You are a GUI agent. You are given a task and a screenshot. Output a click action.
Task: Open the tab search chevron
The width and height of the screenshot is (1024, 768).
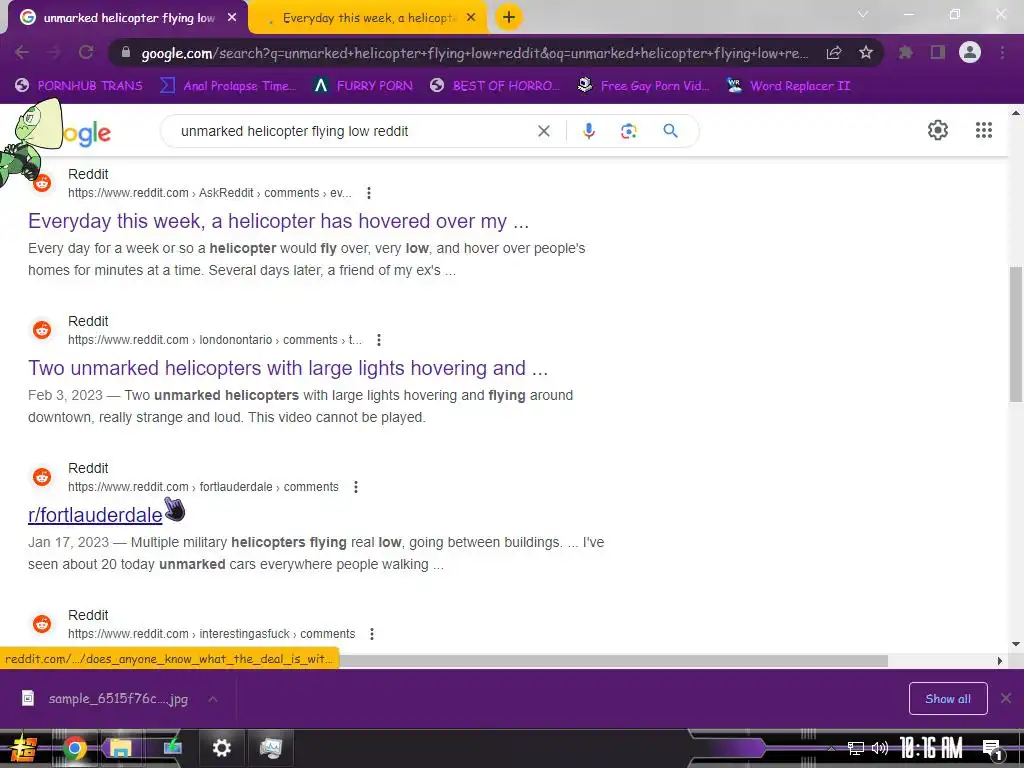coord(863,14)
